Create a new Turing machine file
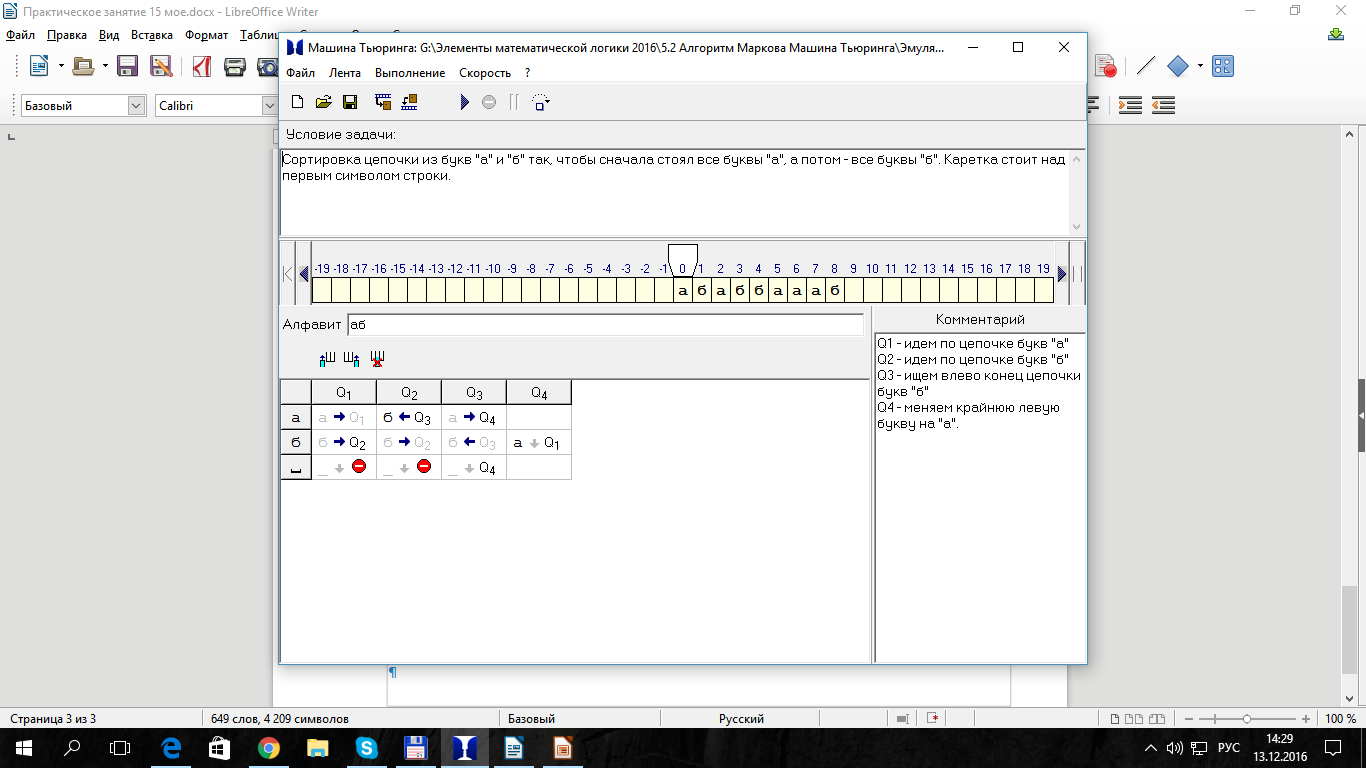This screenshot has width=1366, height=768. (x=297, y=102)
